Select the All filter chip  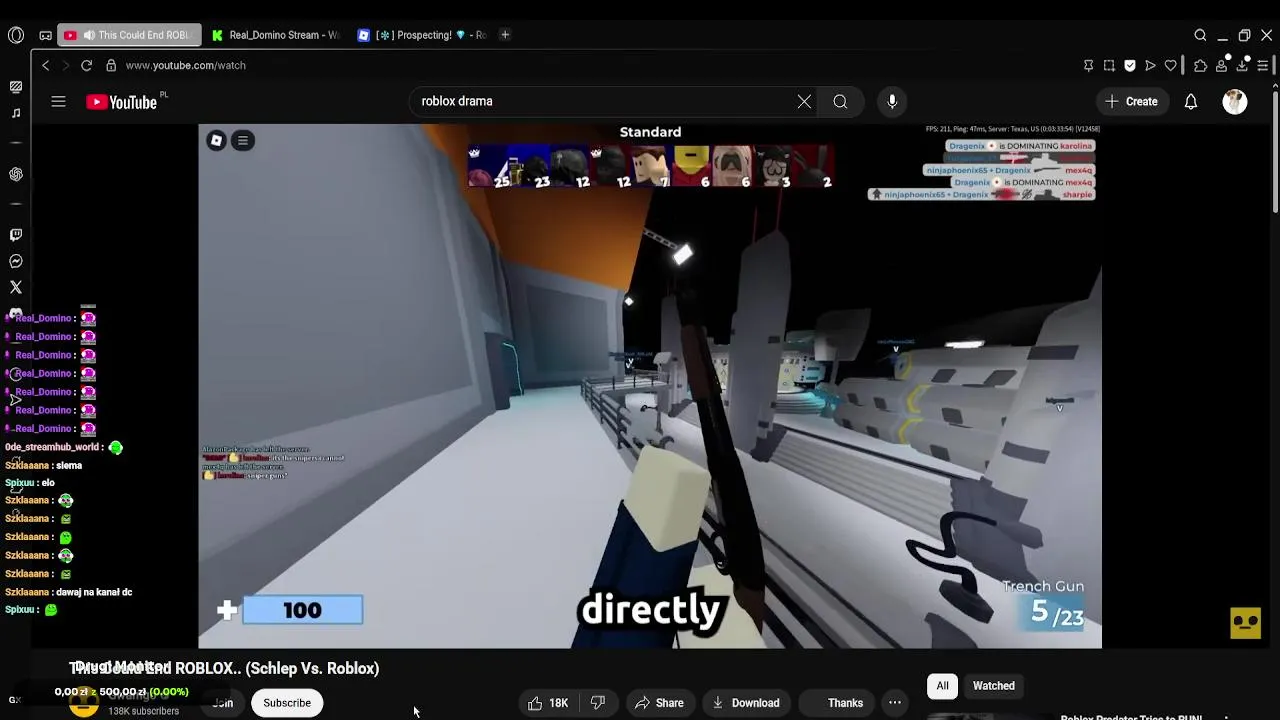pos(942,686)
